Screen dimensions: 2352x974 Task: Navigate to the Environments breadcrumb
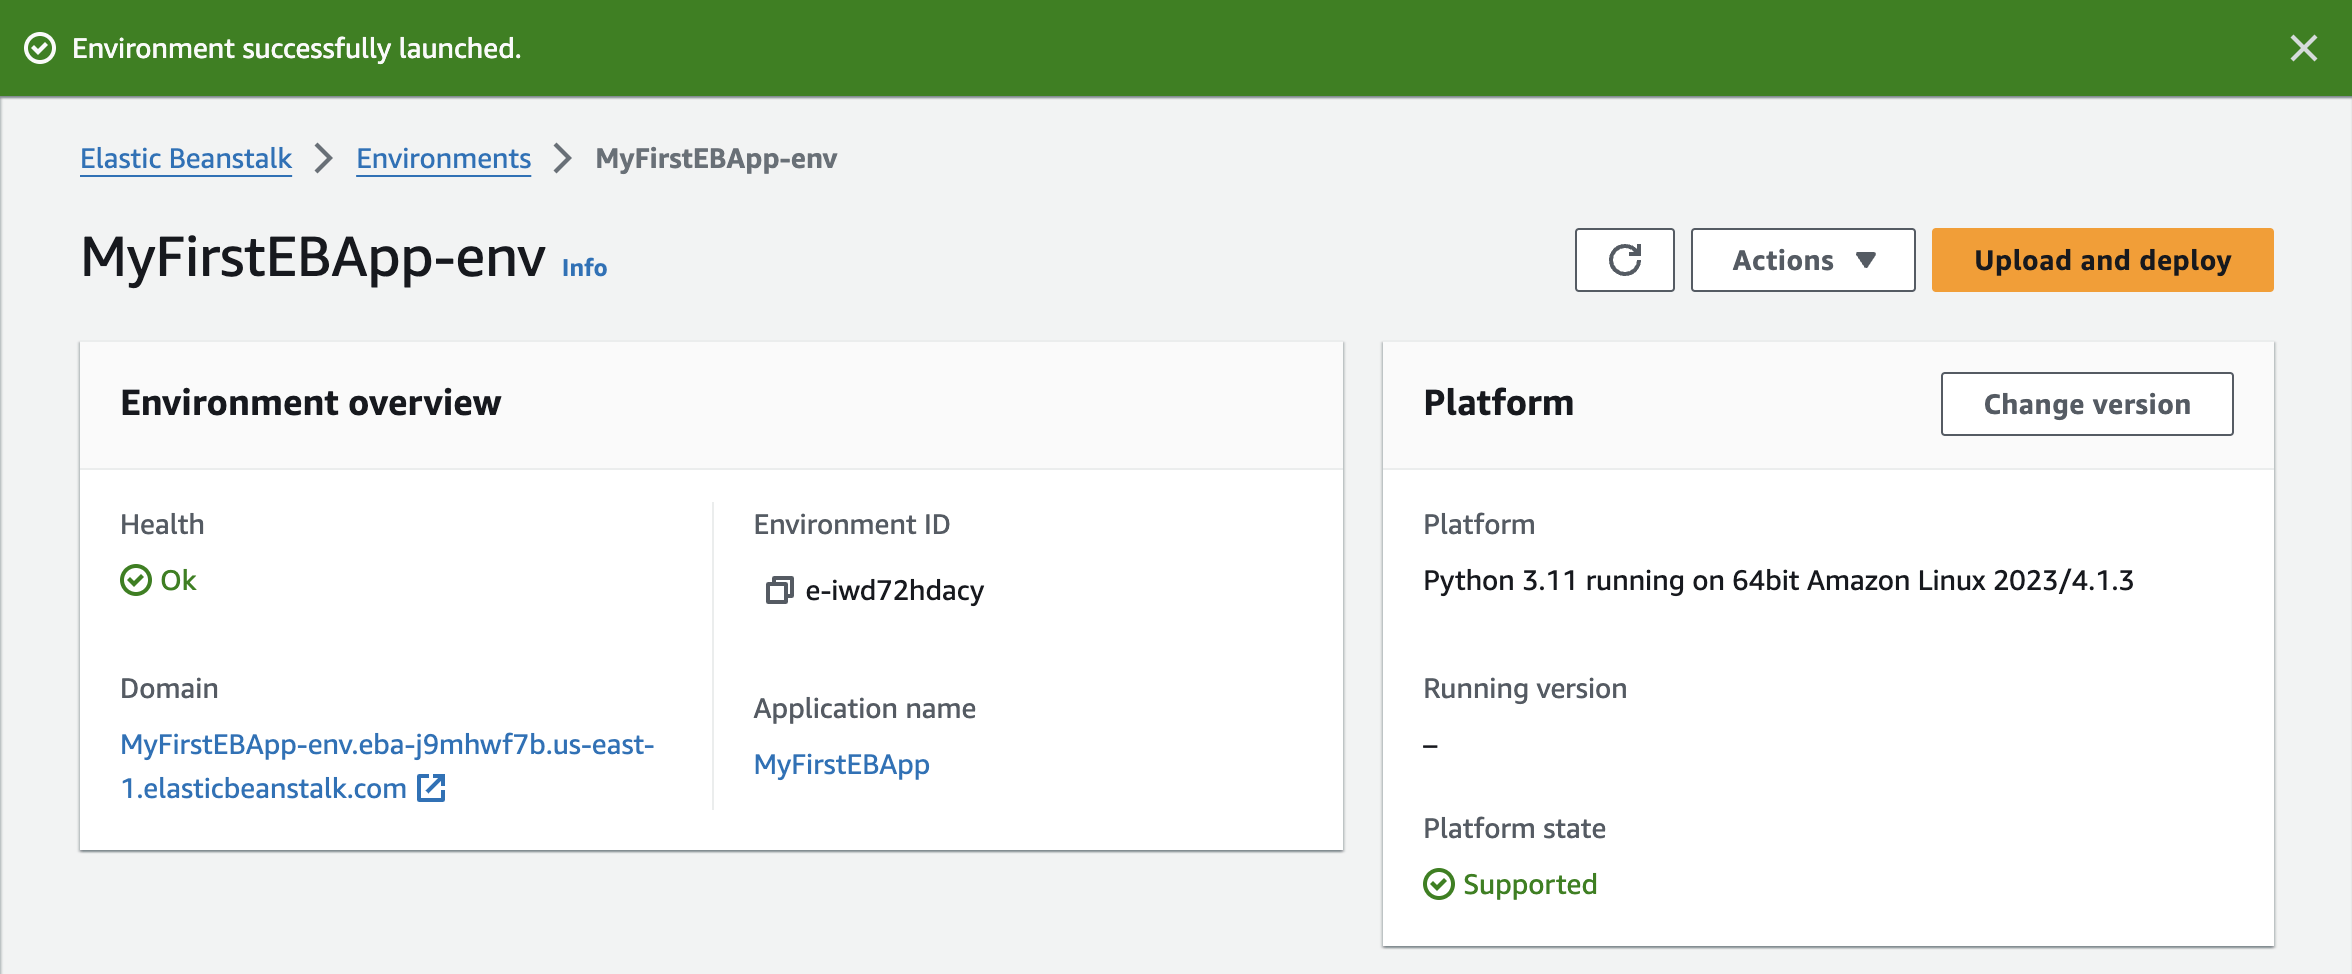point(443,158)
